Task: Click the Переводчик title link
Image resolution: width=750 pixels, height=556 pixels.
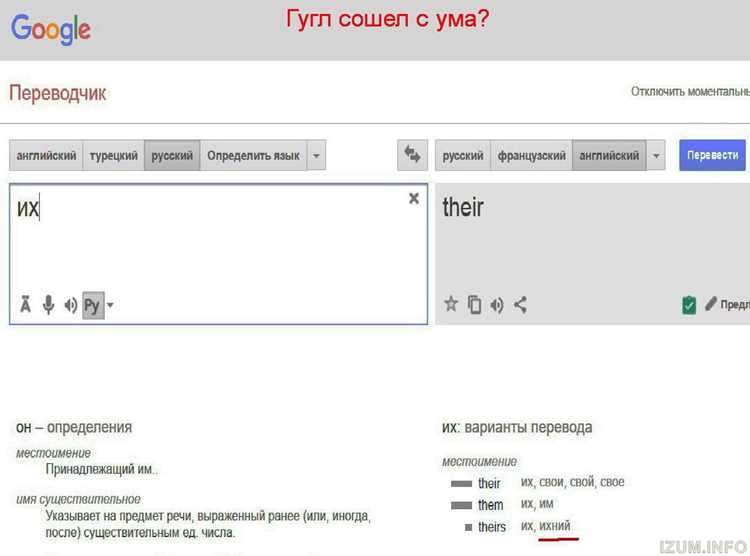Action: point(58,92)
